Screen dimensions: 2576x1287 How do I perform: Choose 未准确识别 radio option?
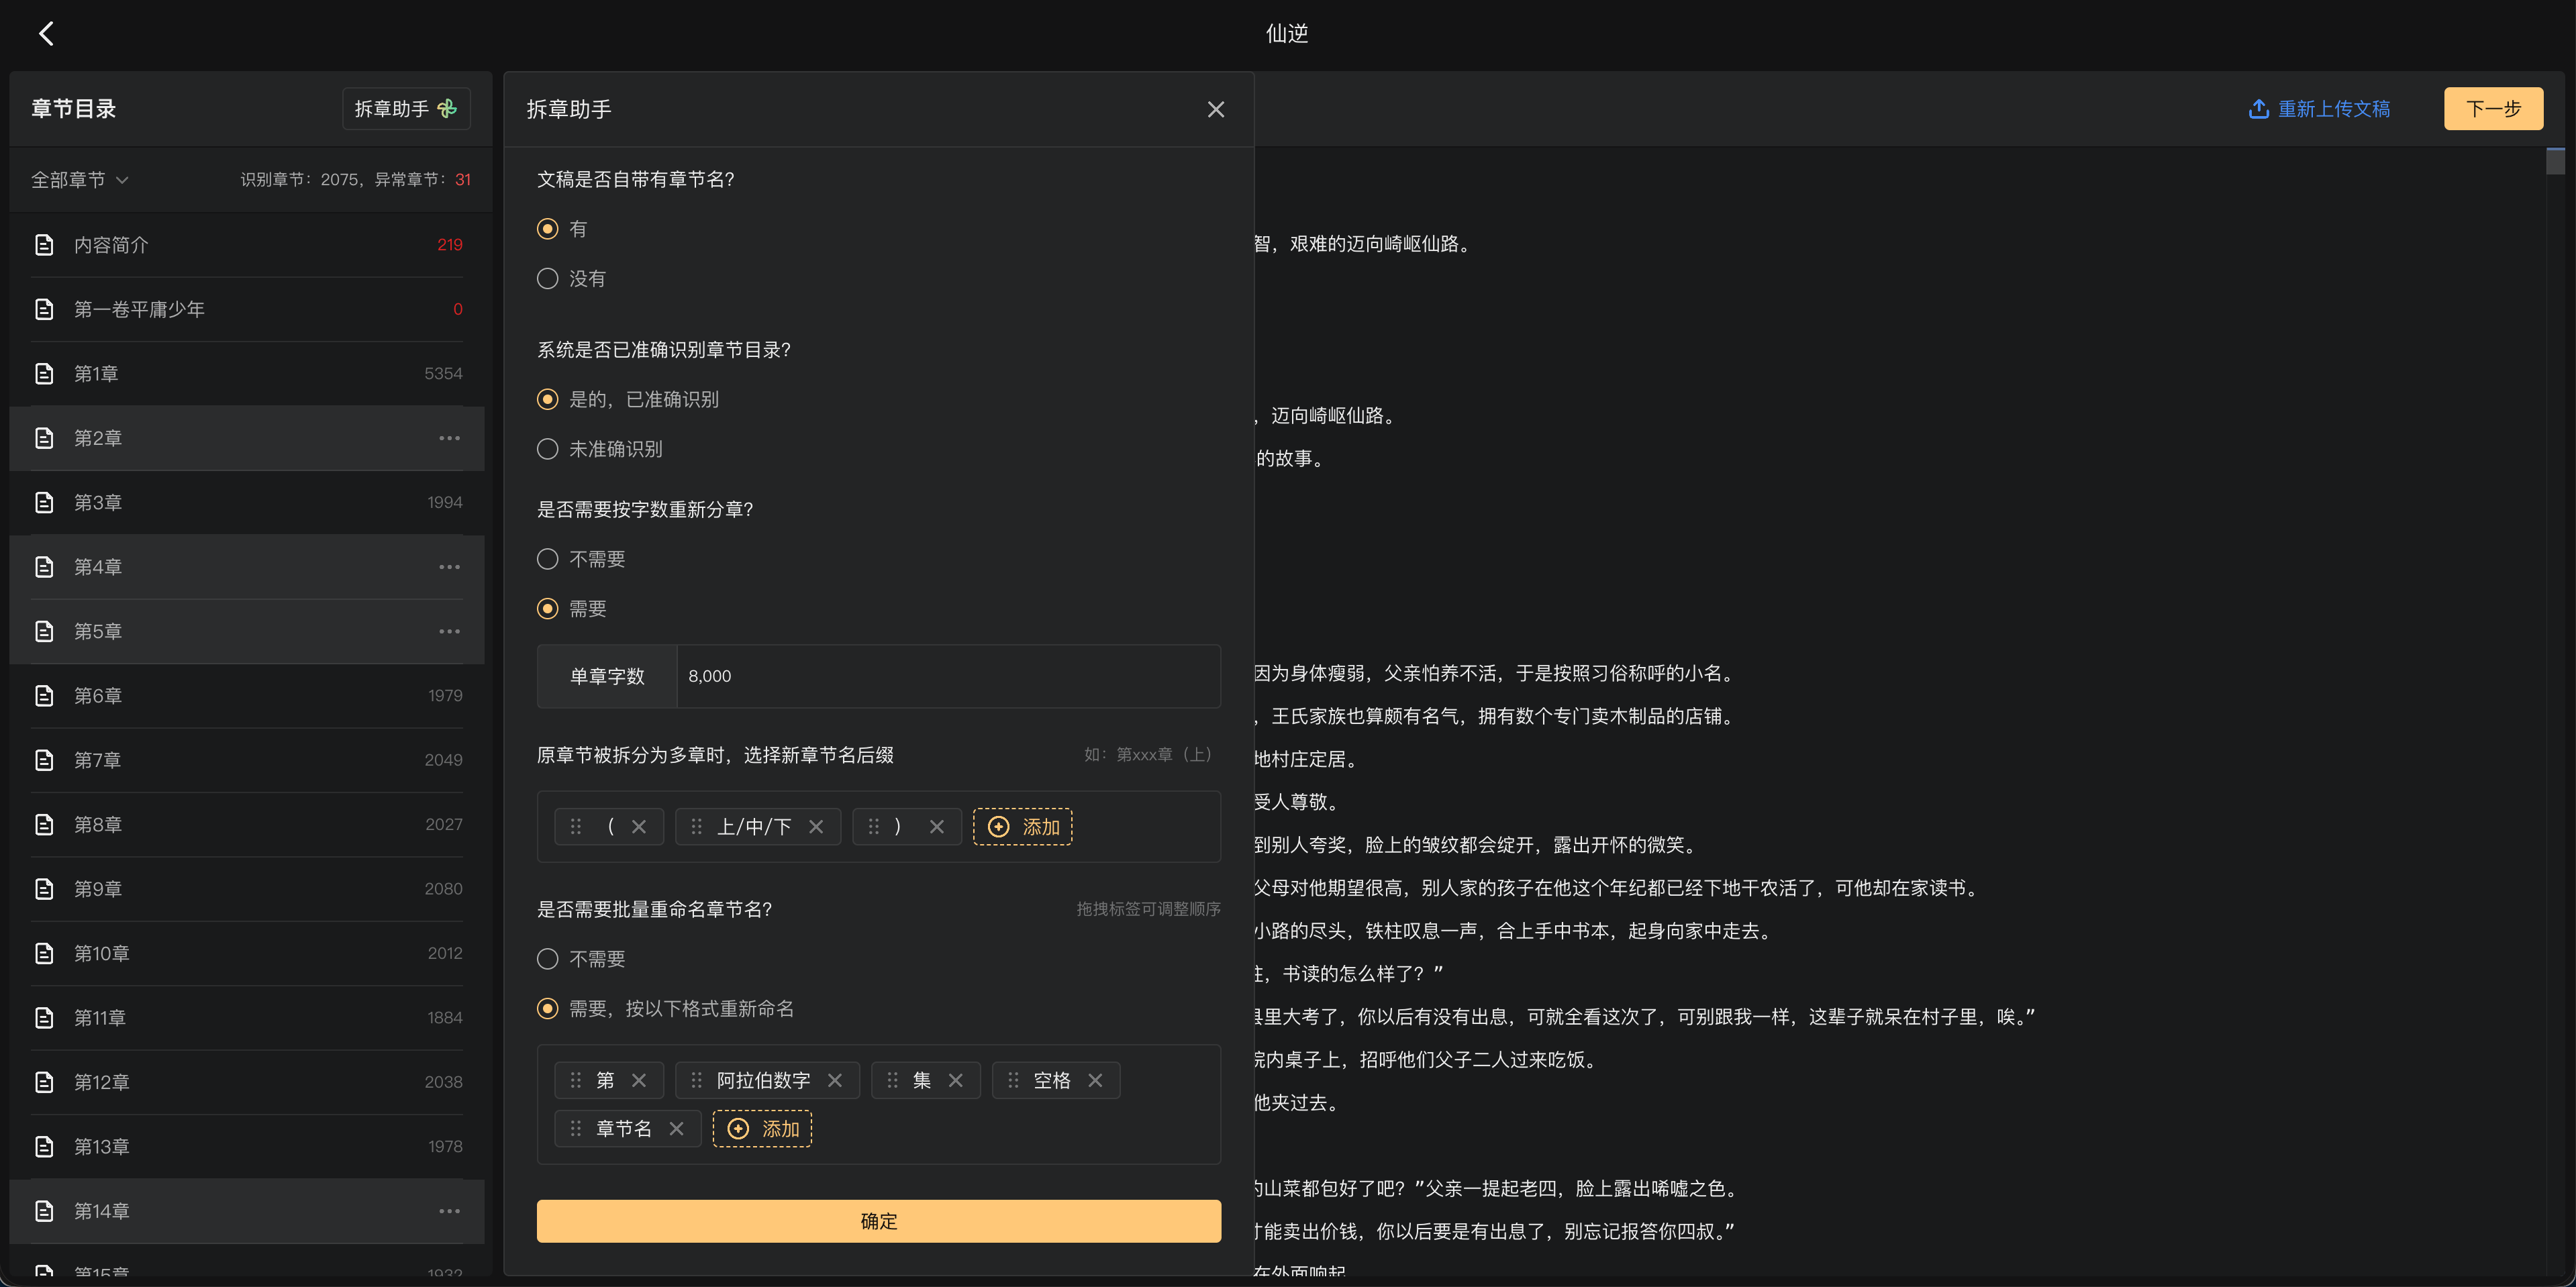point(547,449)
